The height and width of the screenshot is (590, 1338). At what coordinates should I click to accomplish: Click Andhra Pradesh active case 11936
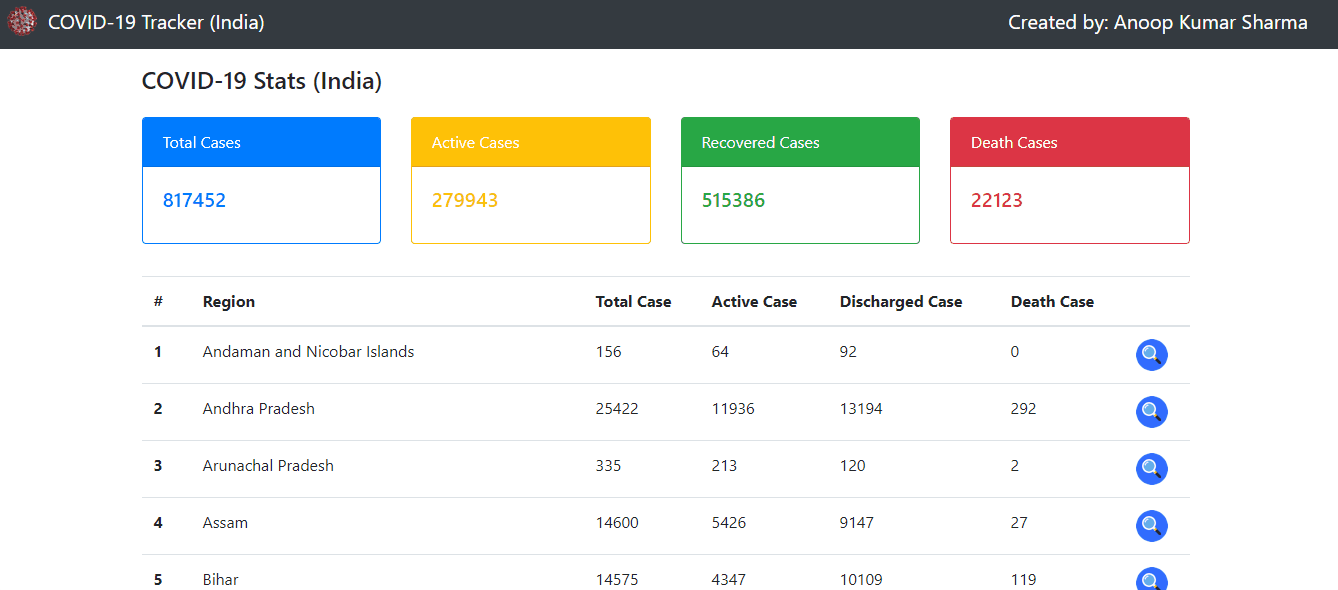tap(733, 409)
